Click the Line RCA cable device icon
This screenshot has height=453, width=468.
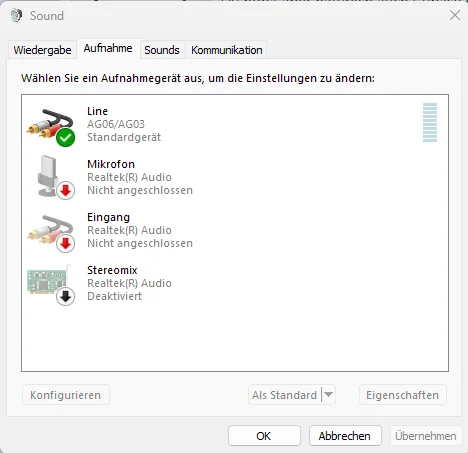[x=51, y=127]
